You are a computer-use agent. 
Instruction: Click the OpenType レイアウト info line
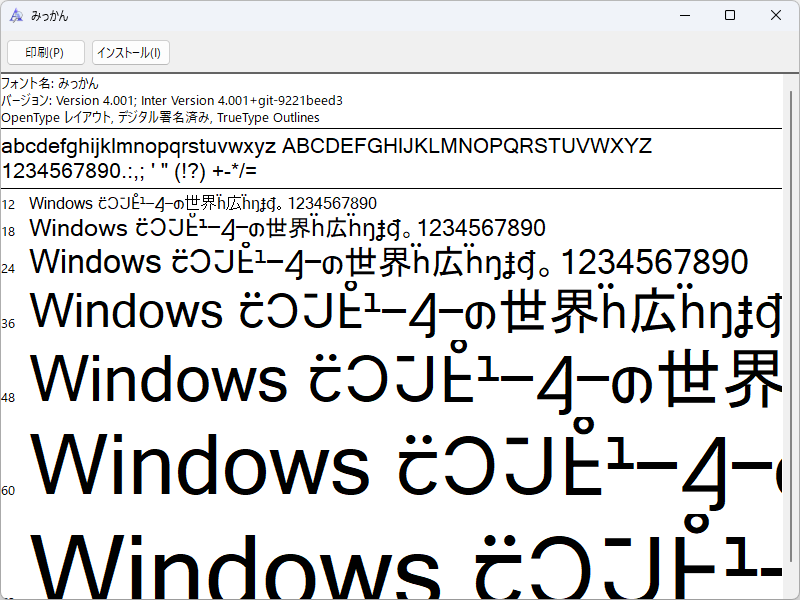click(160, 118)
